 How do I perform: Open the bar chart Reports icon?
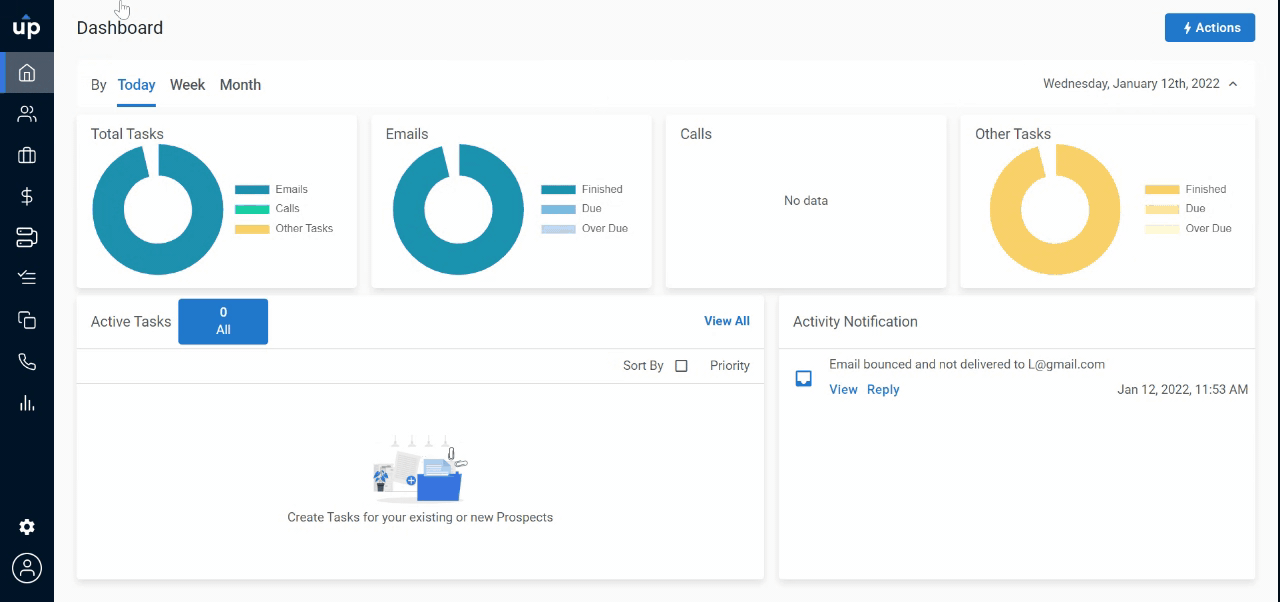coord(27,403)
